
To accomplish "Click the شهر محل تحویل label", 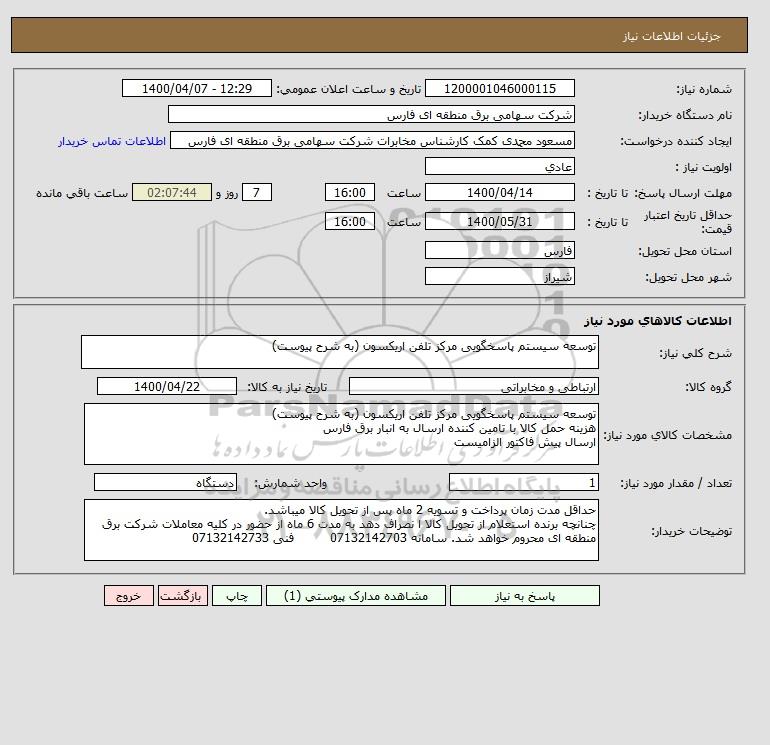I will [x=688, y=277].
